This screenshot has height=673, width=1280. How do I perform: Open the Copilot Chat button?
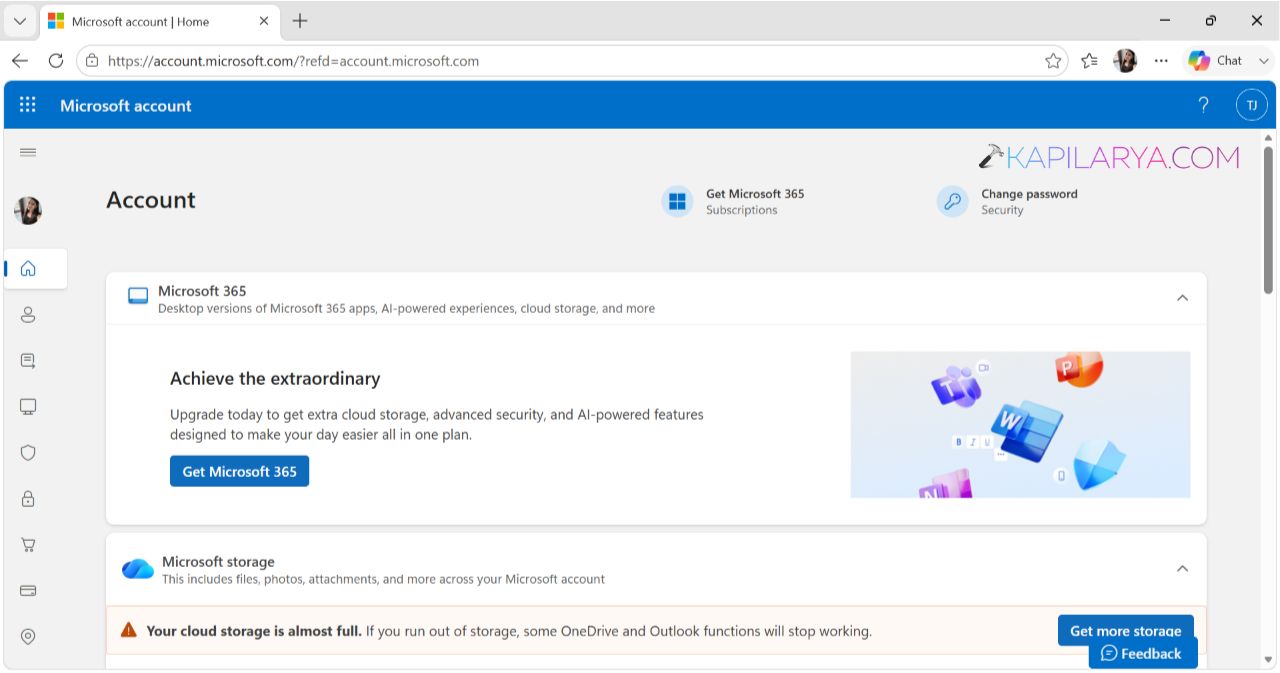1216,61
